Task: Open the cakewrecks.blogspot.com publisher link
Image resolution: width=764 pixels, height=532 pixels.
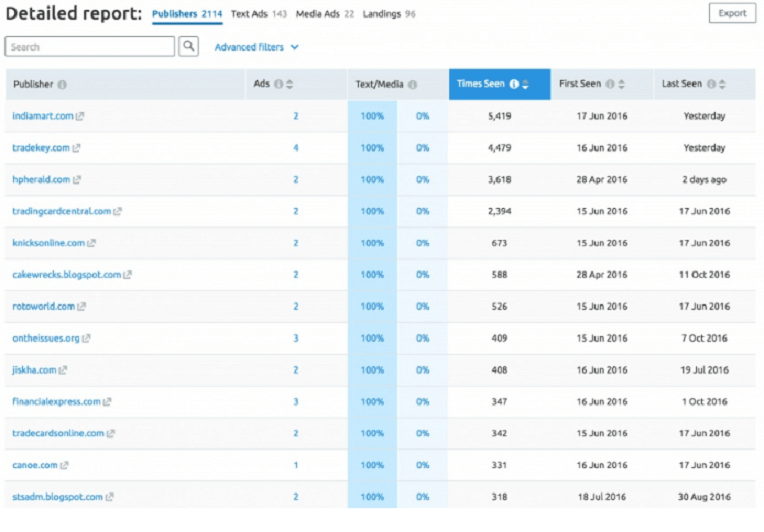Action: point(67,275)
